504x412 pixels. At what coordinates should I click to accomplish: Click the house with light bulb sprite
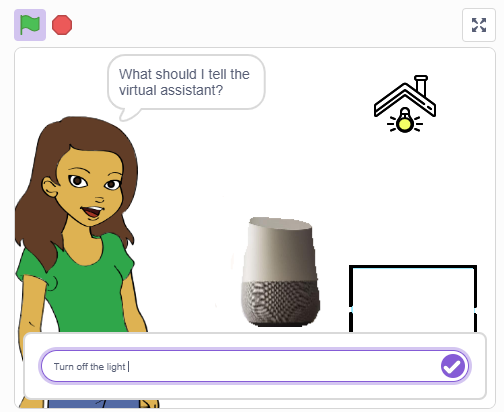click(x=405, y=104)
